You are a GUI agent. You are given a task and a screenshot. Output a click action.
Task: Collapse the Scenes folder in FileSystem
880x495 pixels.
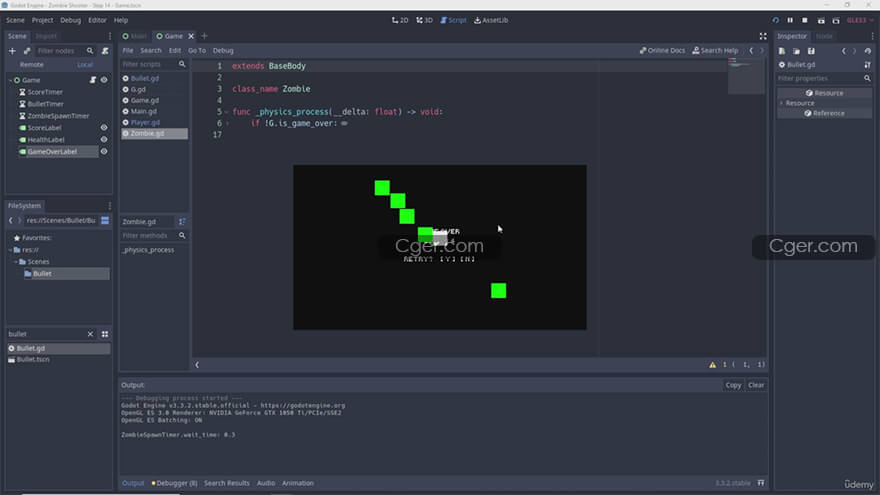click(x=17, y=262)
